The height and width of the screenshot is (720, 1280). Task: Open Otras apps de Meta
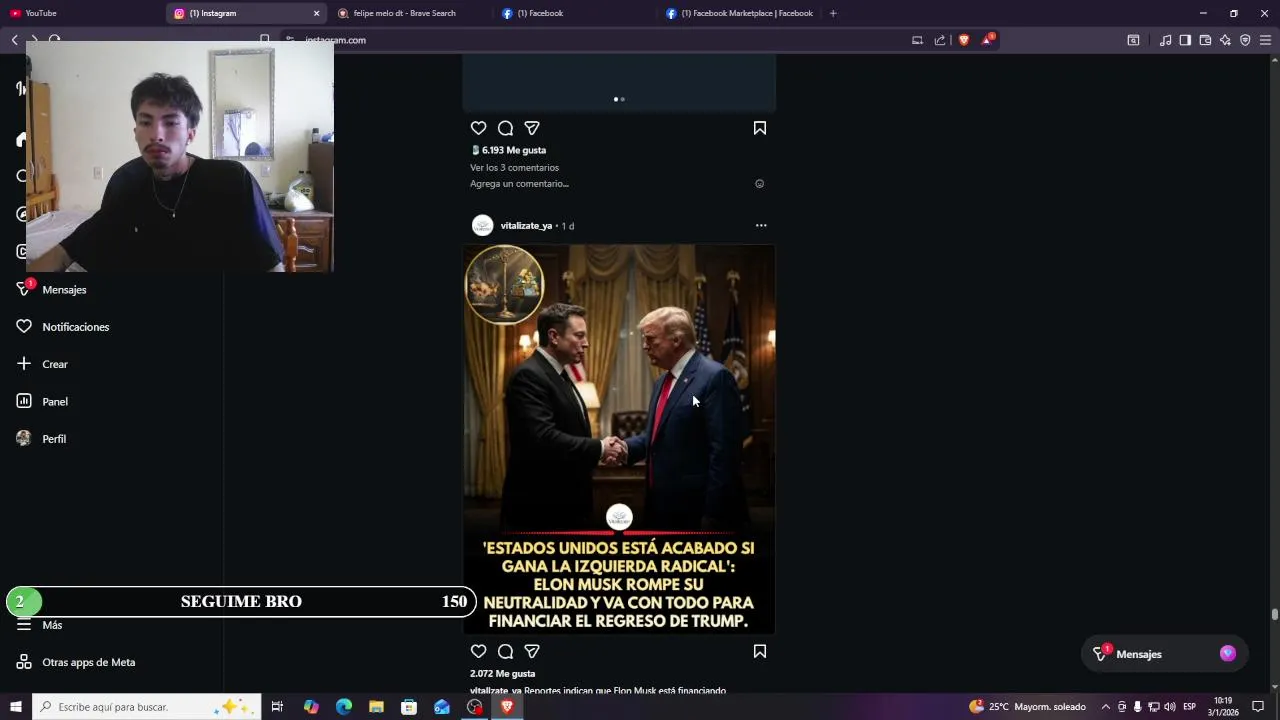[76, 662]
